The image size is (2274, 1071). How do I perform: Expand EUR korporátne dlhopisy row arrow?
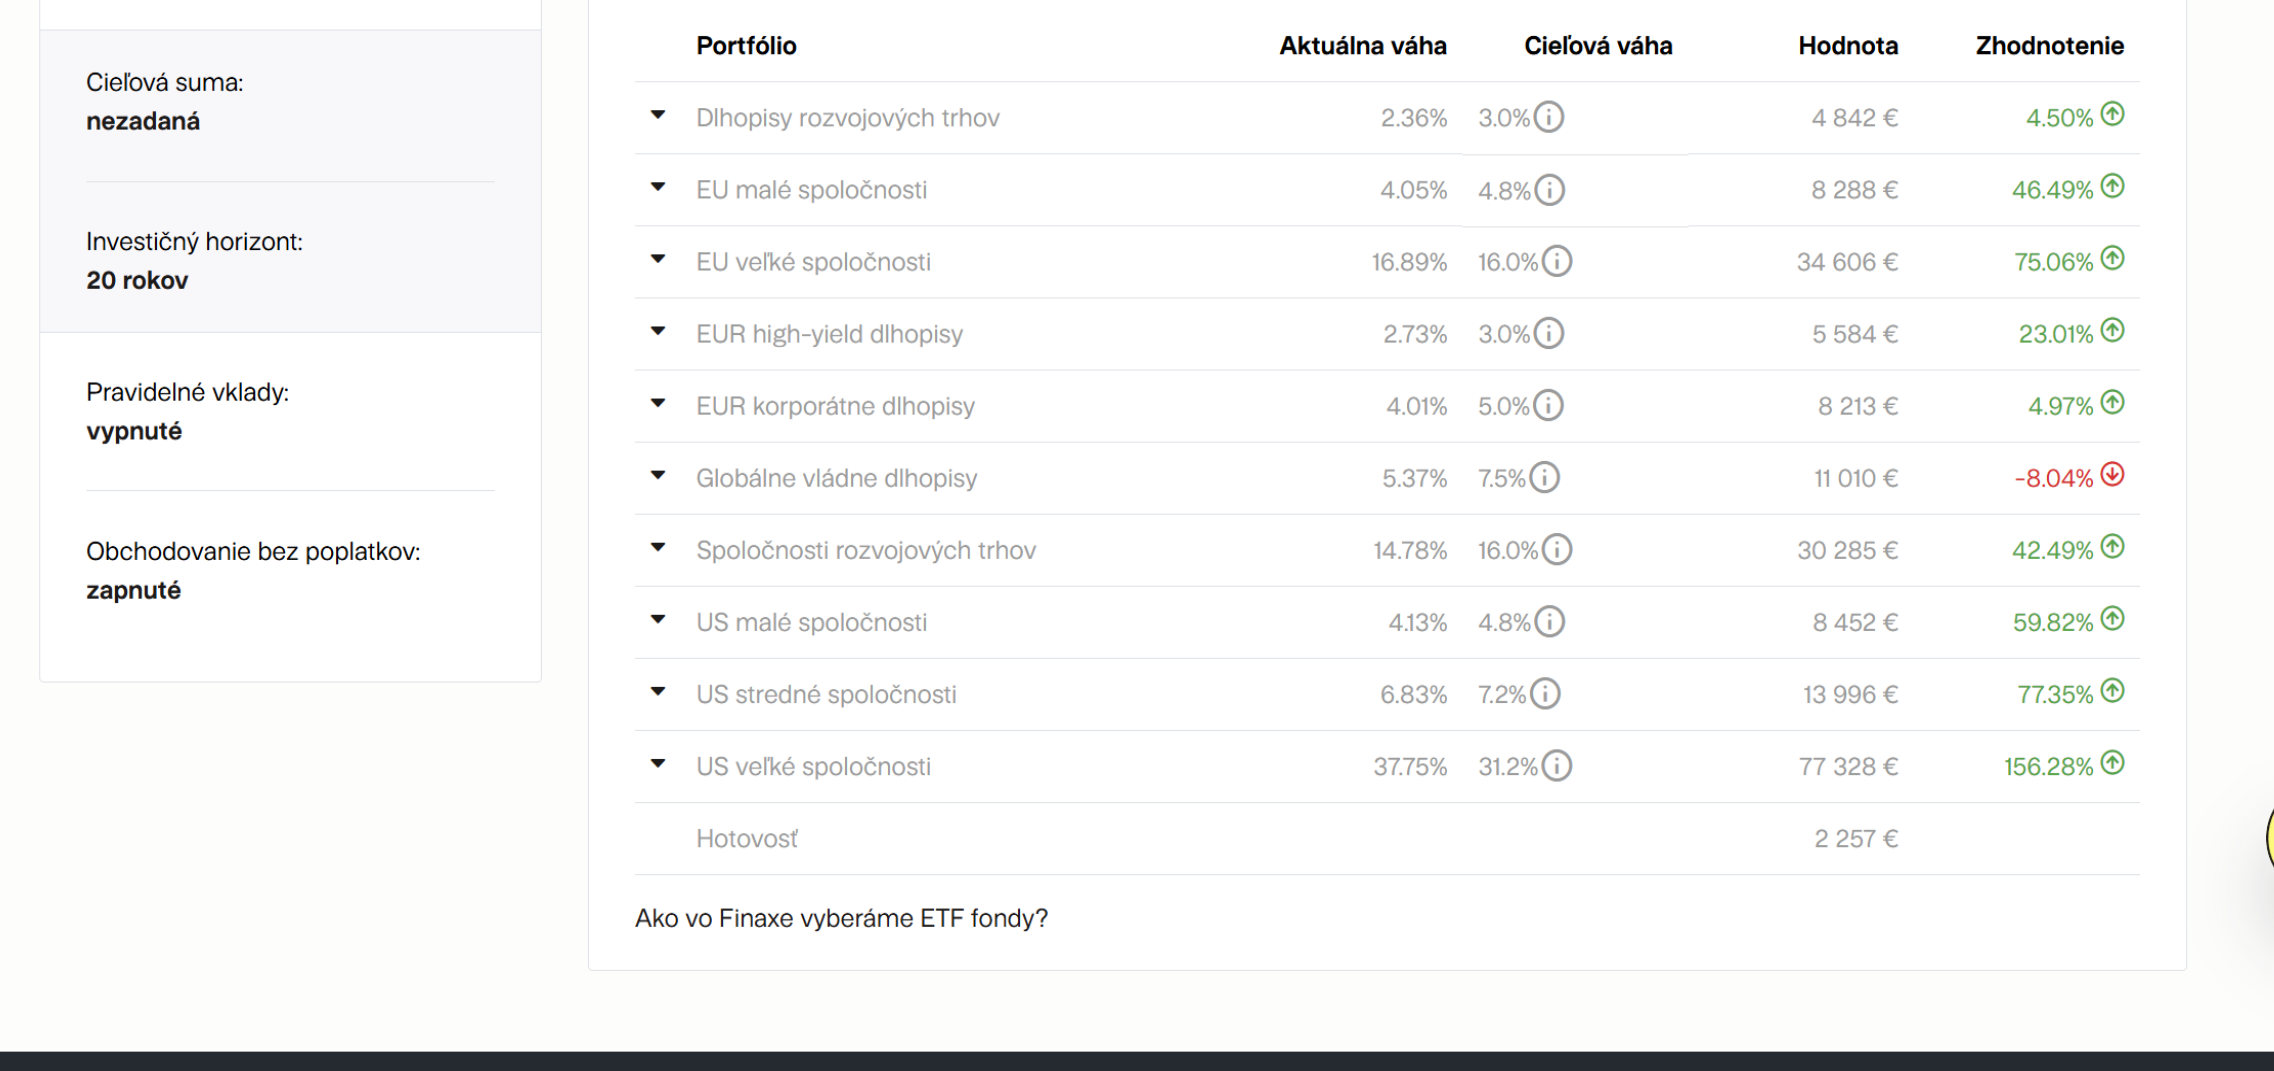pos(658,403)
